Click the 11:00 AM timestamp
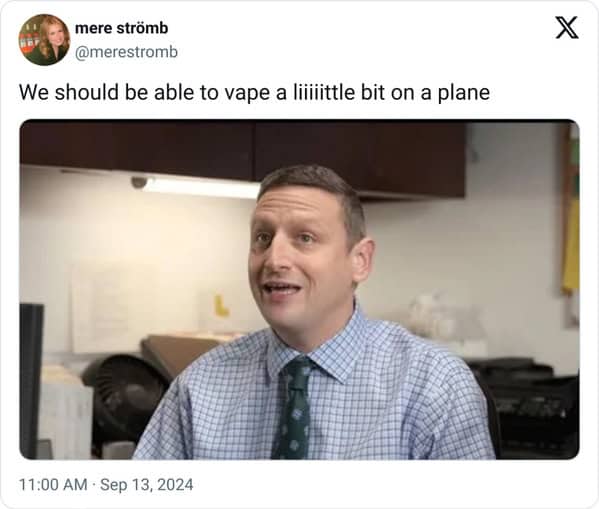599x509 pixels. (x=53, y=485)
